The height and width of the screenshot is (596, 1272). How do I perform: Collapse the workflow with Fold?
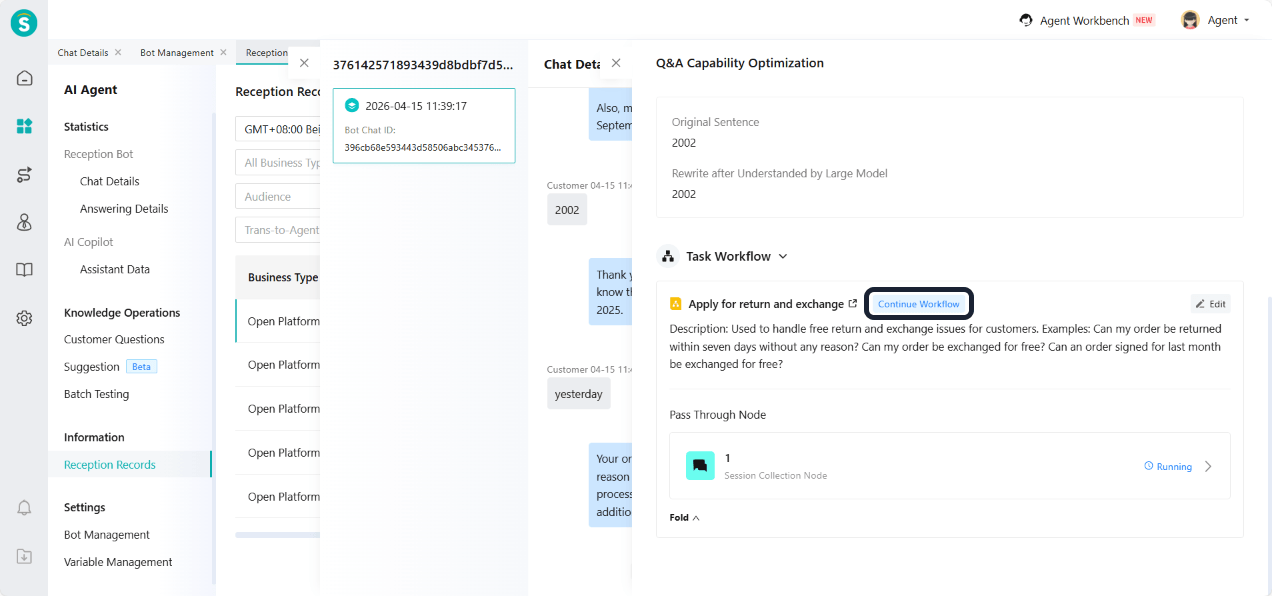click(684, 518)
